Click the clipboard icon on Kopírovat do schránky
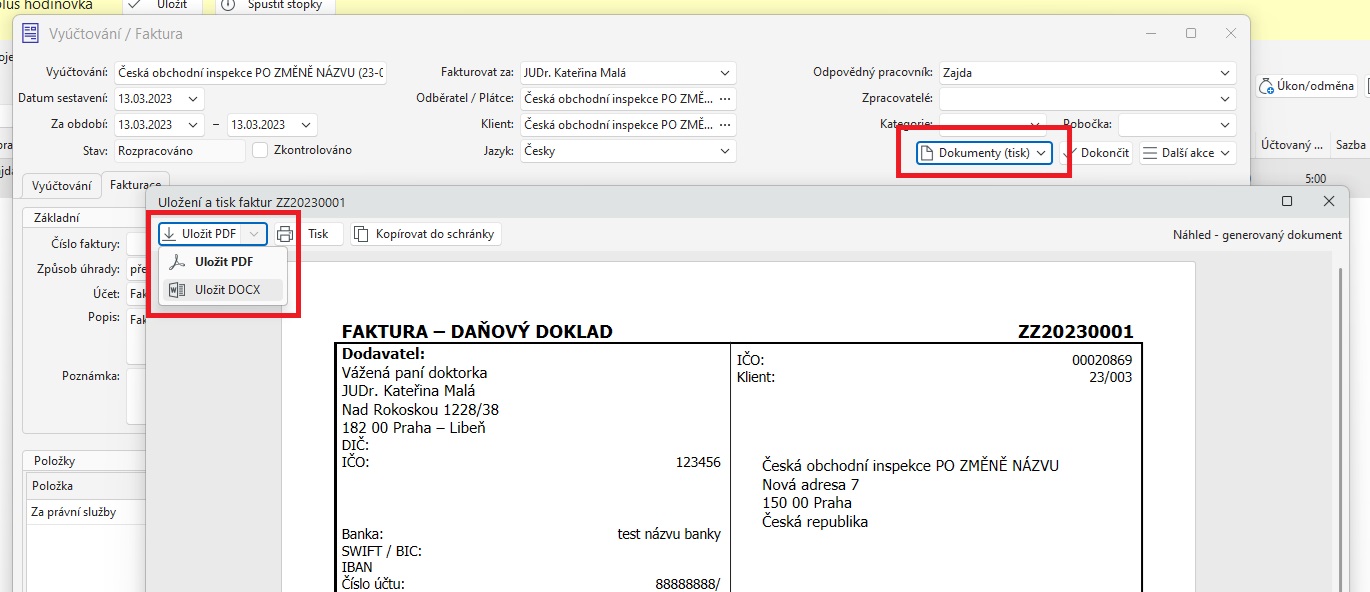The height and width of the screenshot is (592, 1370). (x=360, y=234)
